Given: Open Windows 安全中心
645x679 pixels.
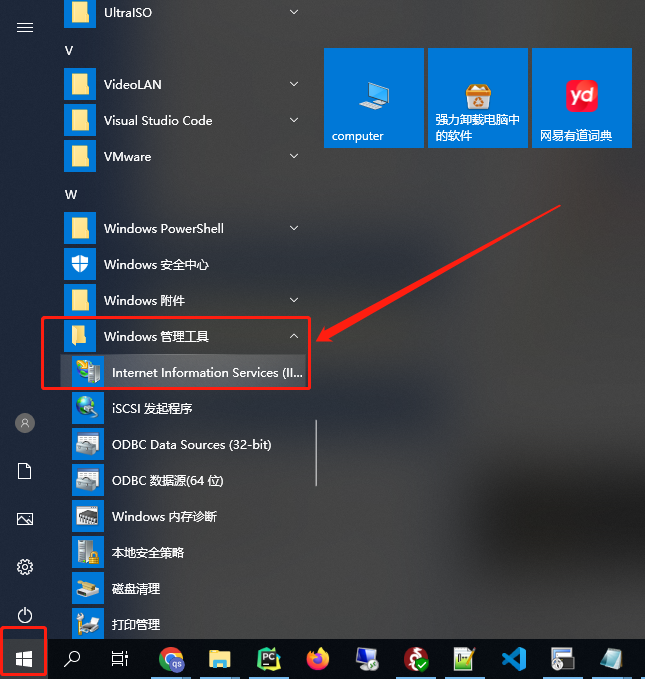Looking at the screenshot, I should pos(184,264).
